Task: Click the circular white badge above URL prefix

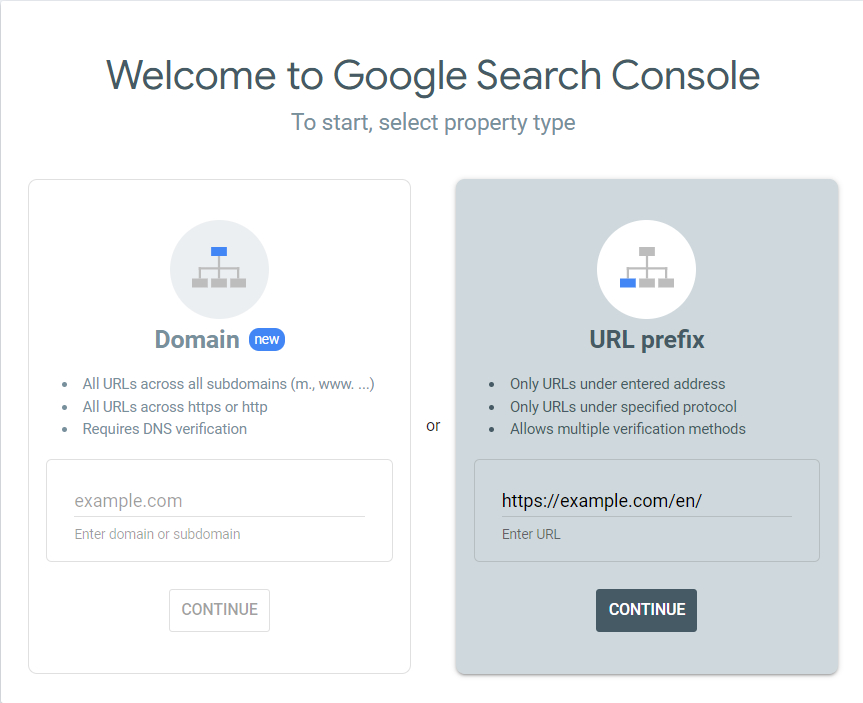Action: (646, 268)
